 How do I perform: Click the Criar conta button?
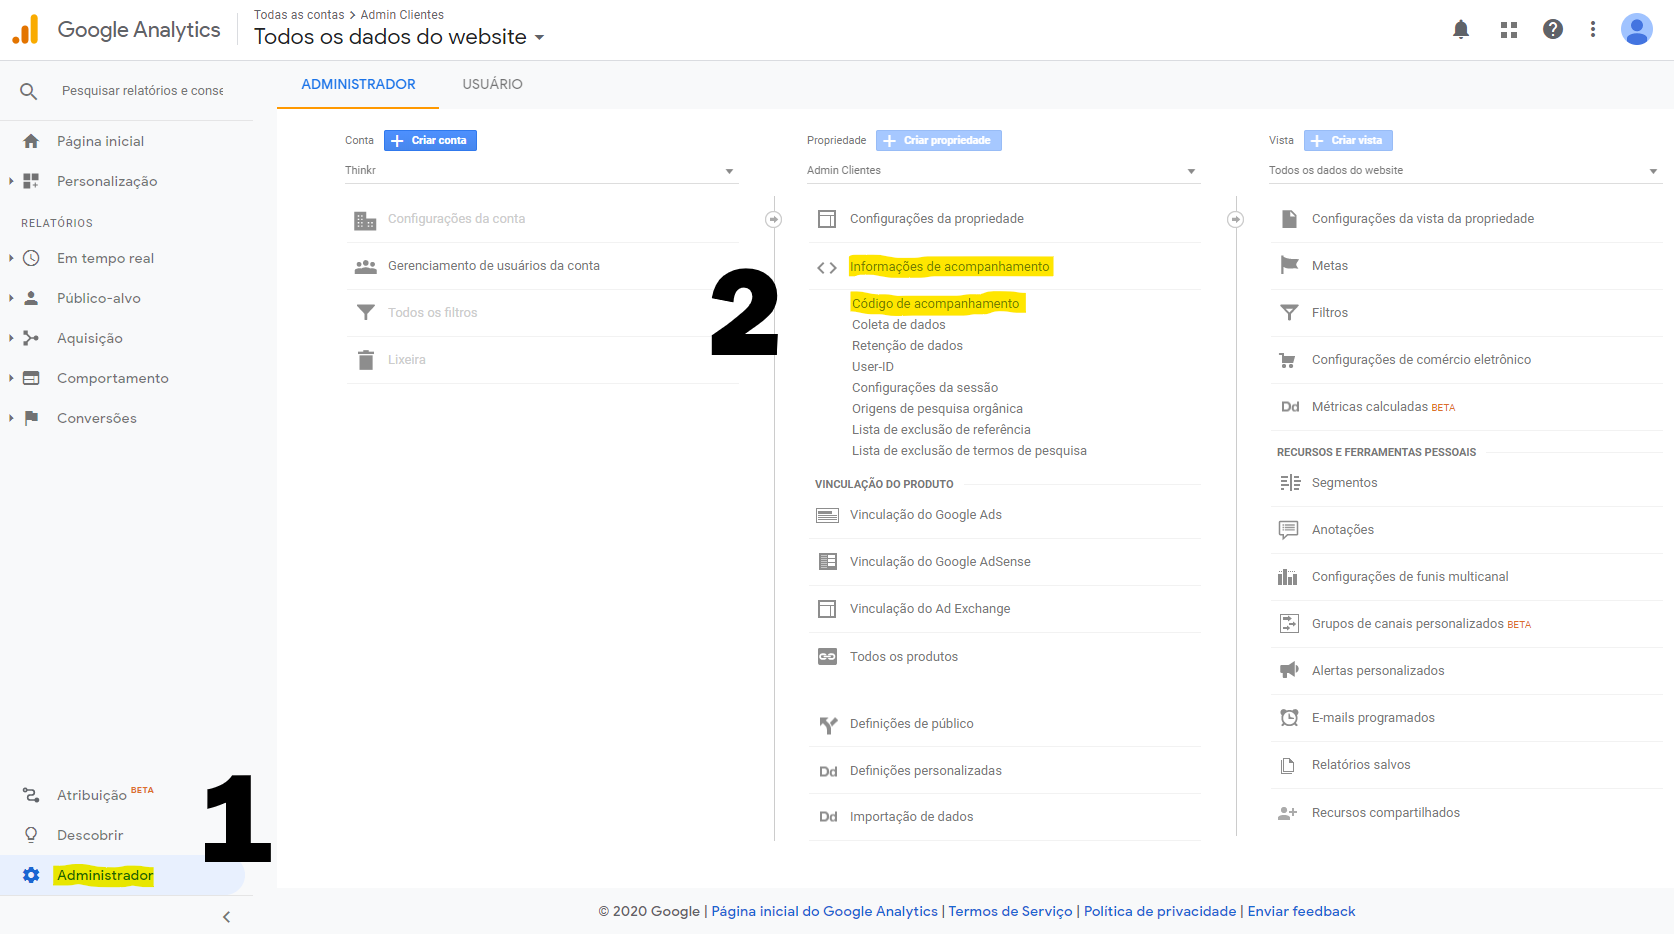[430, 140]
